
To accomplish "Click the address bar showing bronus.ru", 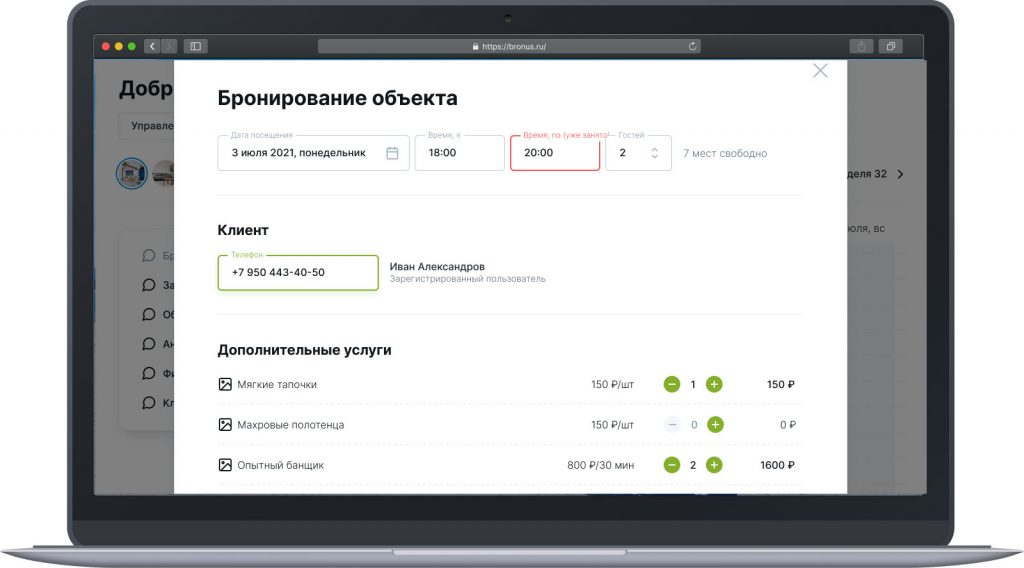I will click(509, 46).
